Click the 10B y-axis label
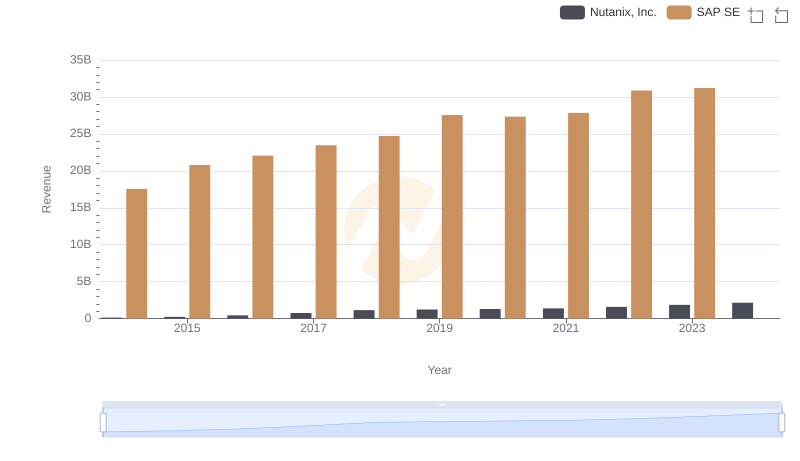 81,244
